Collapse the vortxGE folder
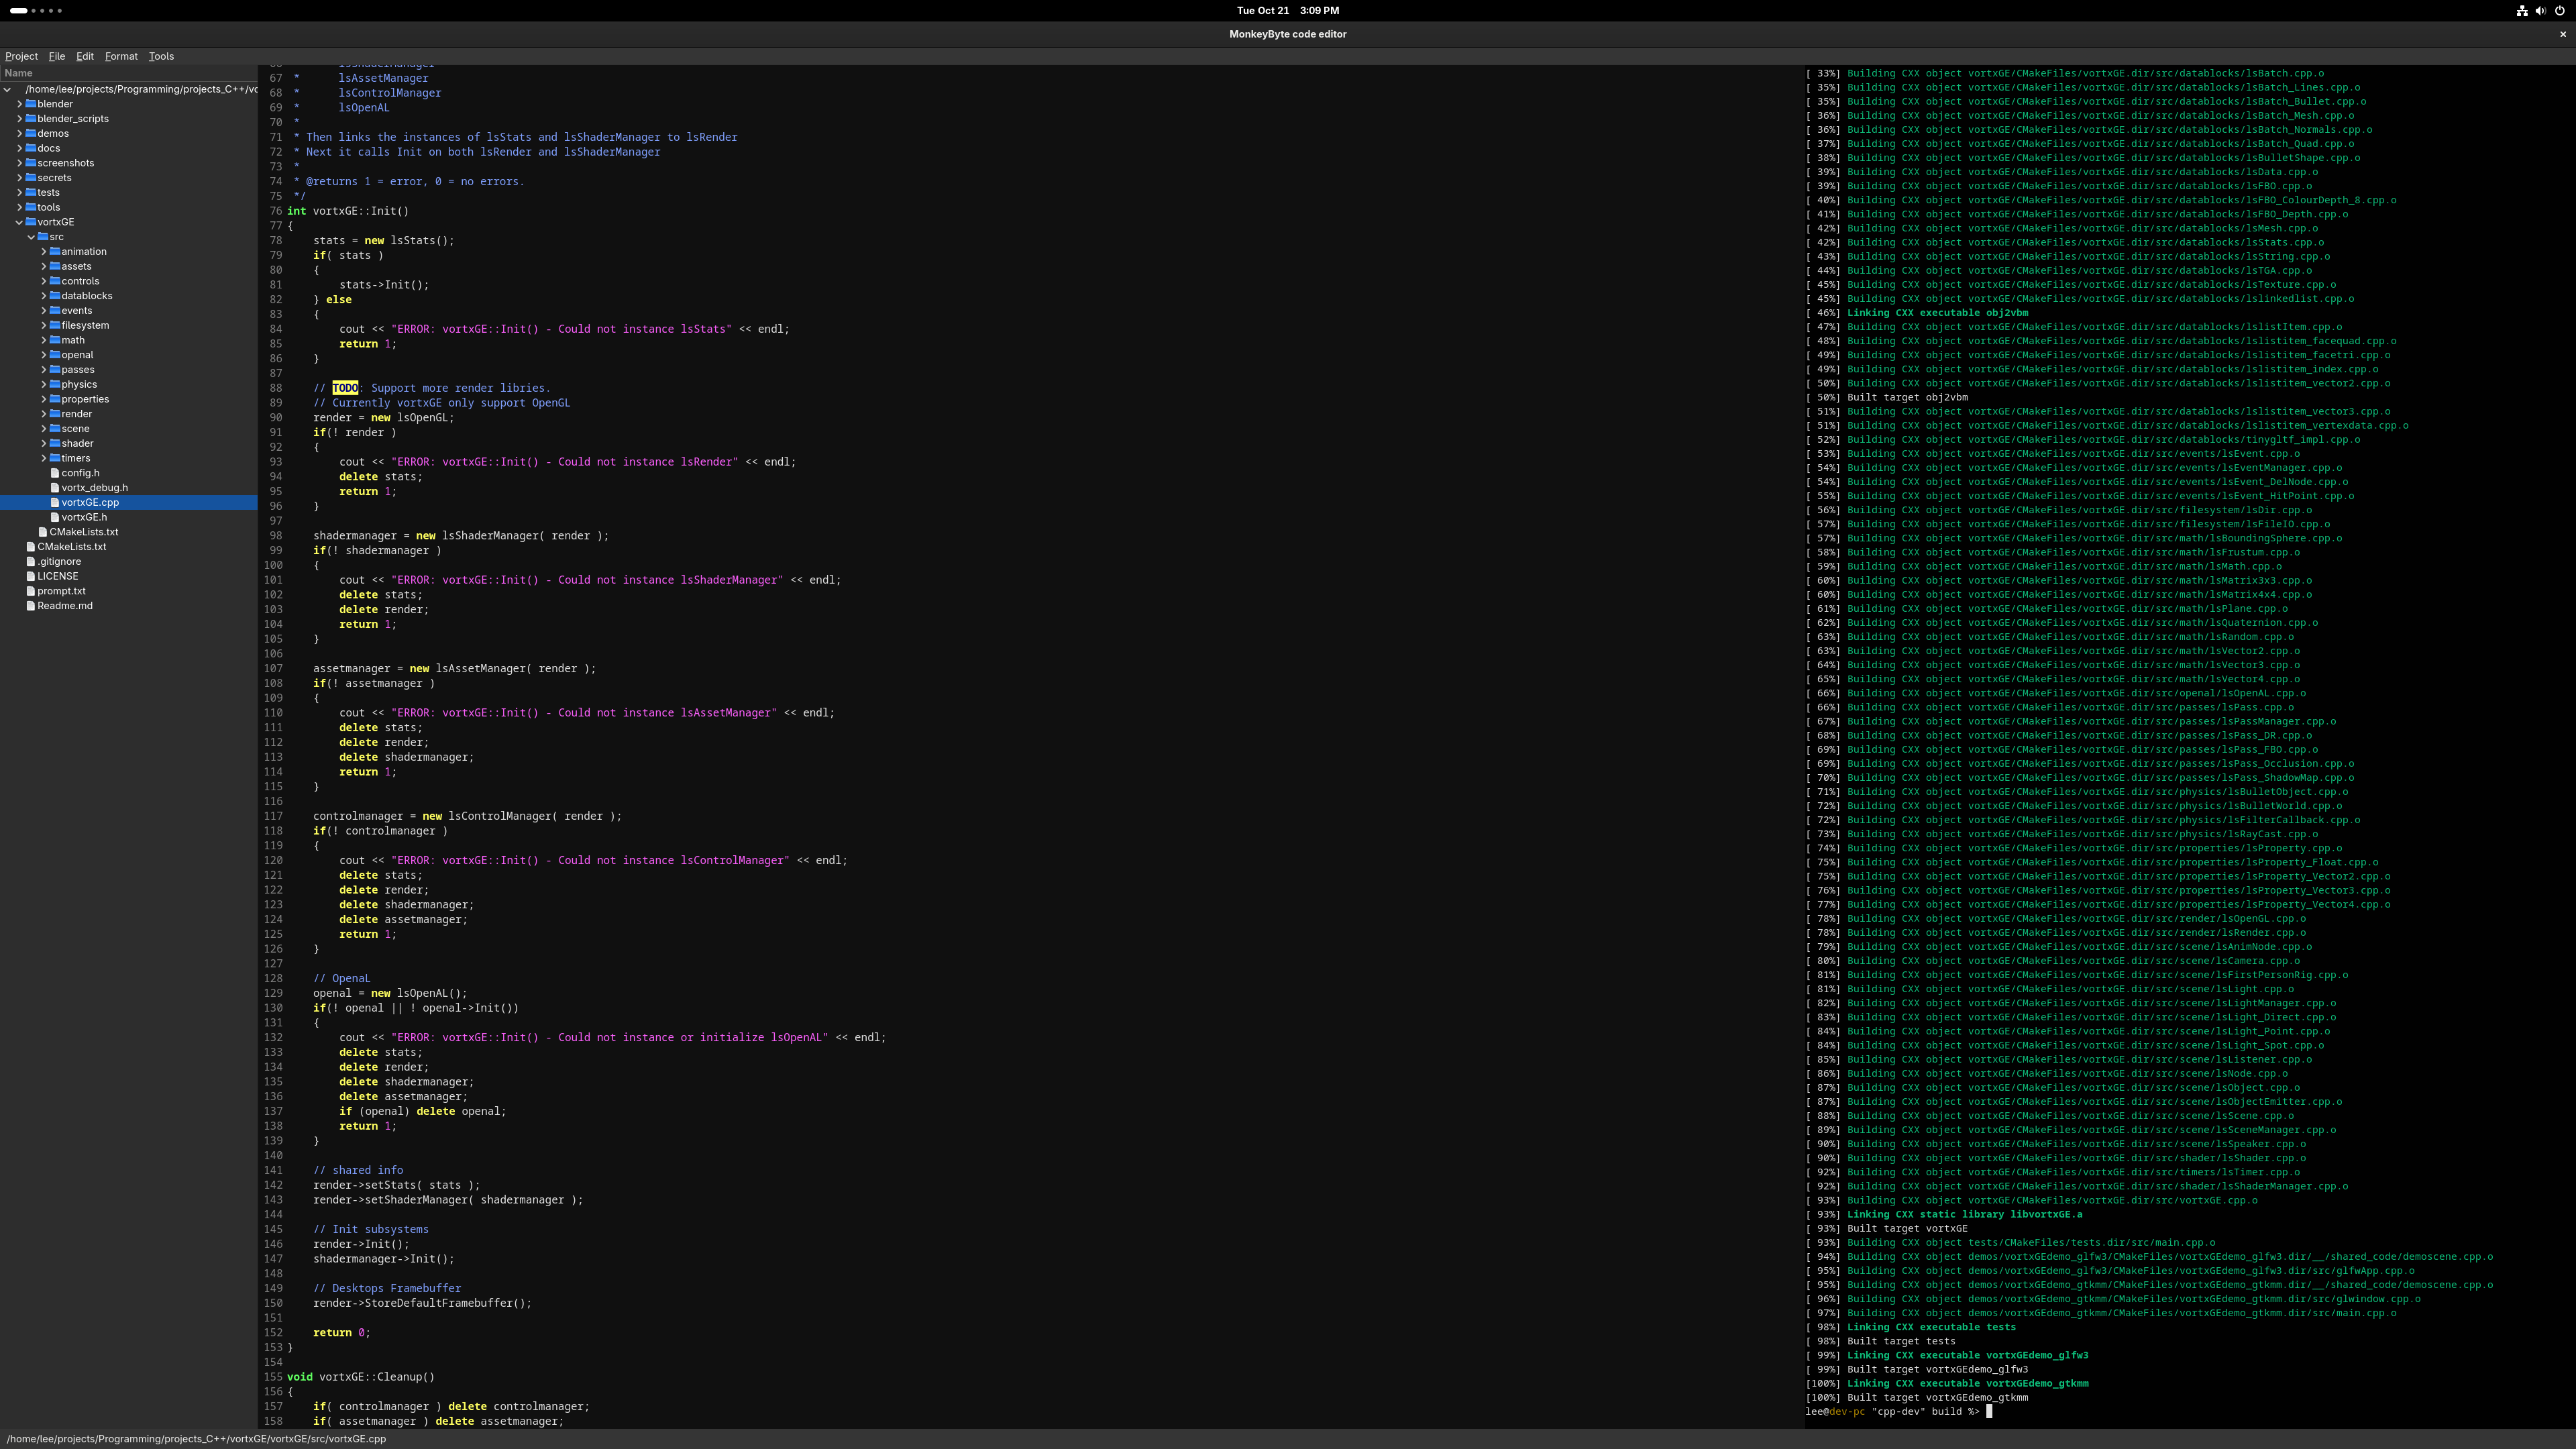This screenshot has height=1449, width=2576. click(19, 222)
